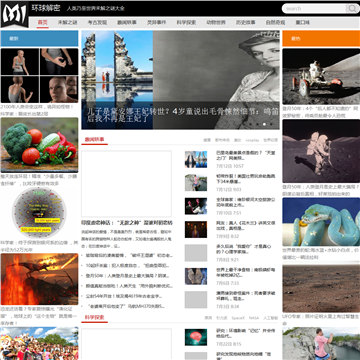Image resolution: width=360 pixels, height=360 pixels.
Task: Click the magnifier search button
Action: click(352, 9)
